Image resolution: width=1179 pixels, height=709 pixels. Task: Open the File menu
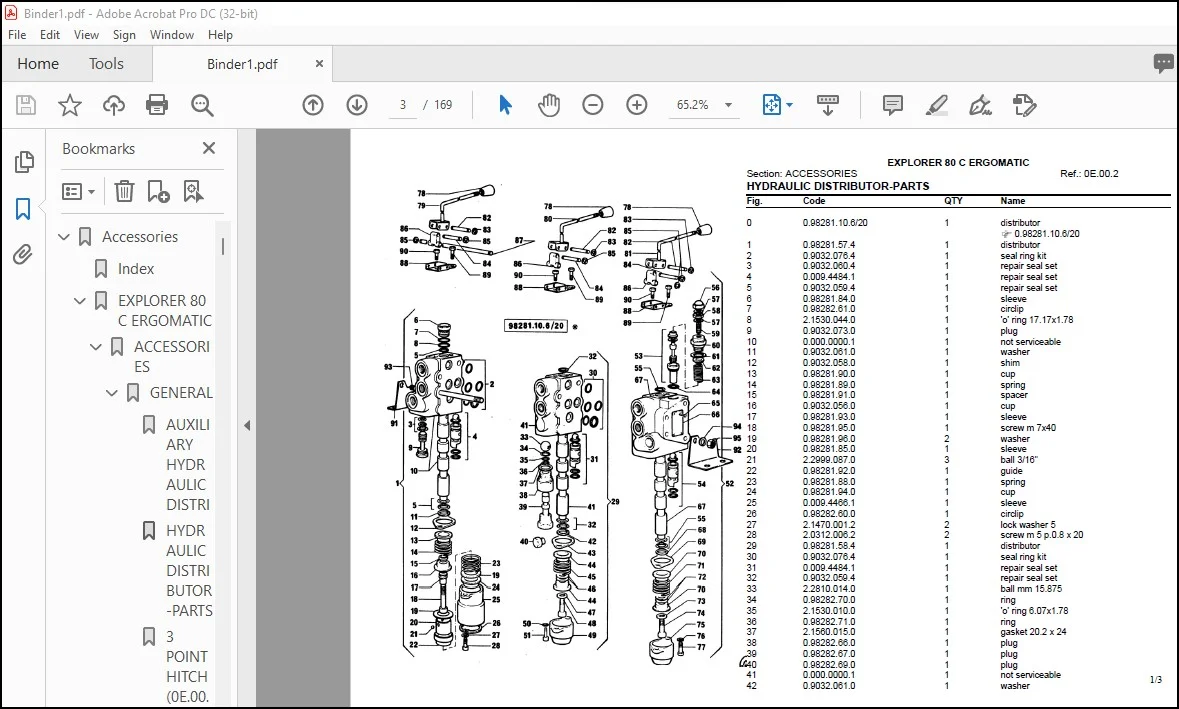click(17, 35)
